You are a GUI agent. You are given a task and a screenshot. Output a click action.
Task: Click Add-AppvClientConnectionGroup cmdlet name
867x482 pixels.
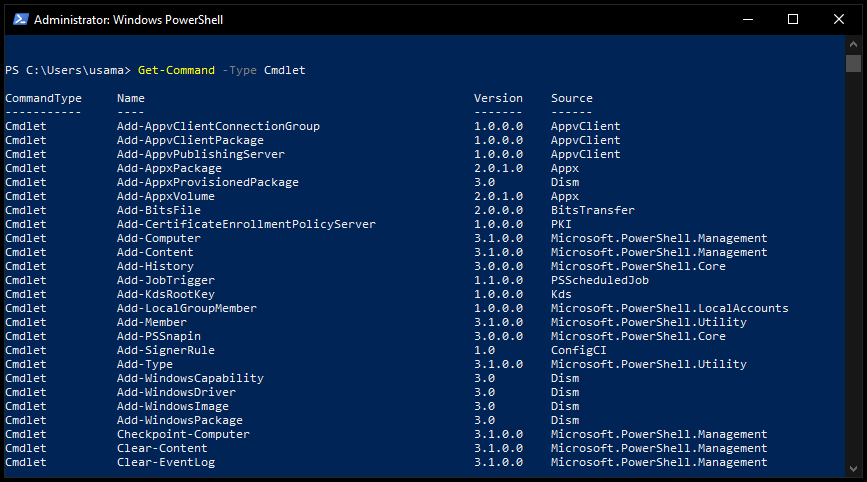click(x=218, y=127)
